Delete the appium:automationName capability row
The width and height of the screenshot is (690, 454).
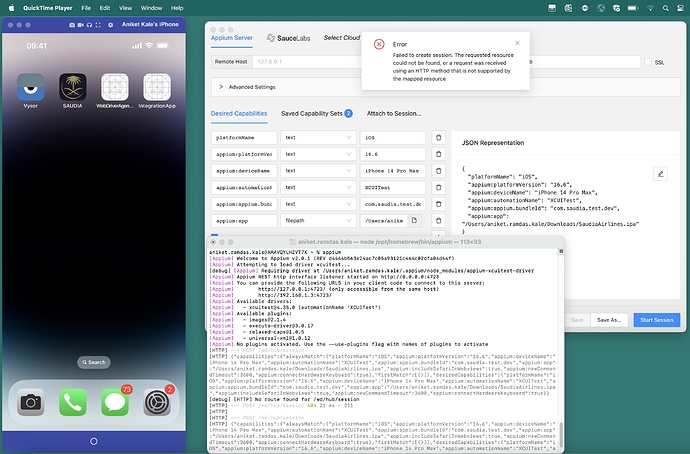(438, 187)
